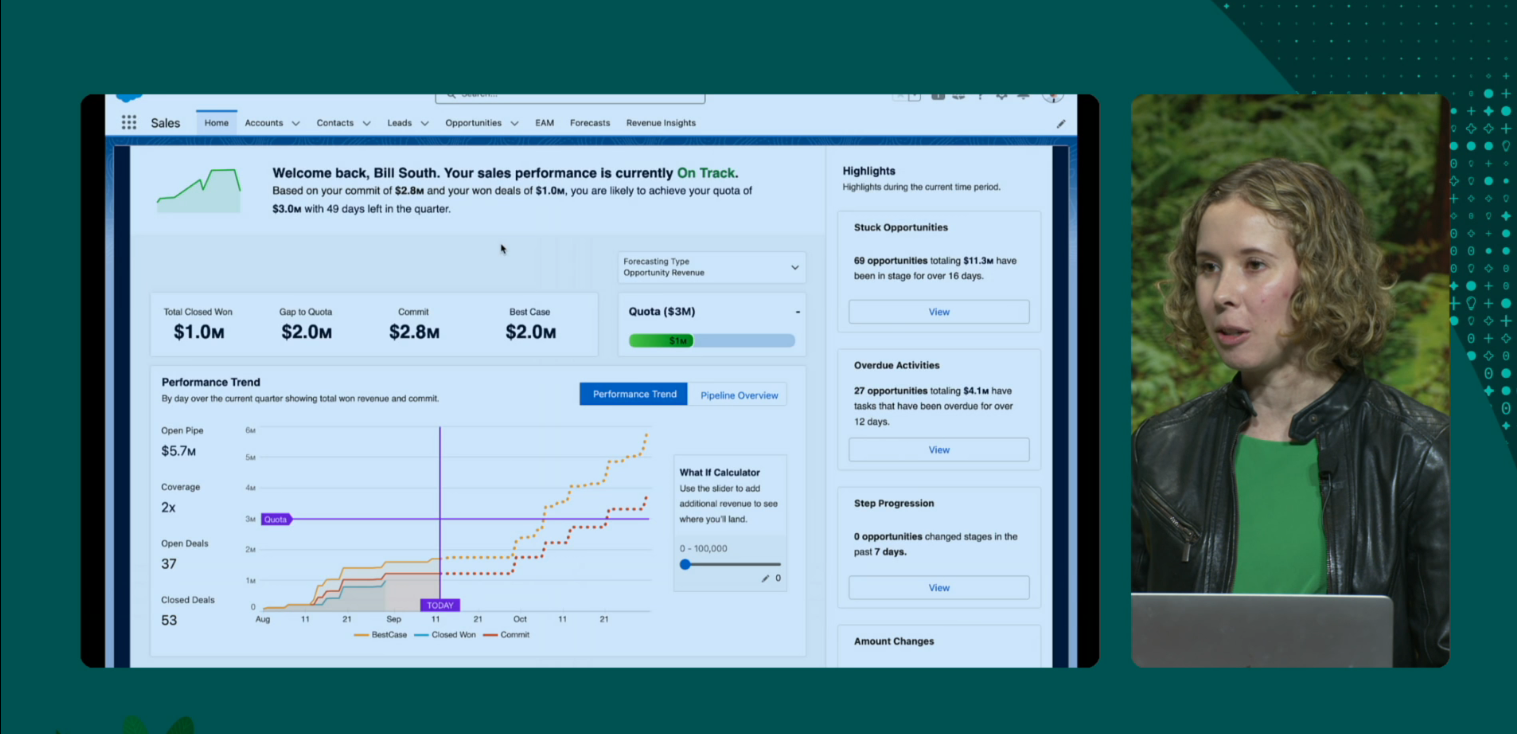
Task: Click the Commit legend entry
Action: click(x=507, y=635)
